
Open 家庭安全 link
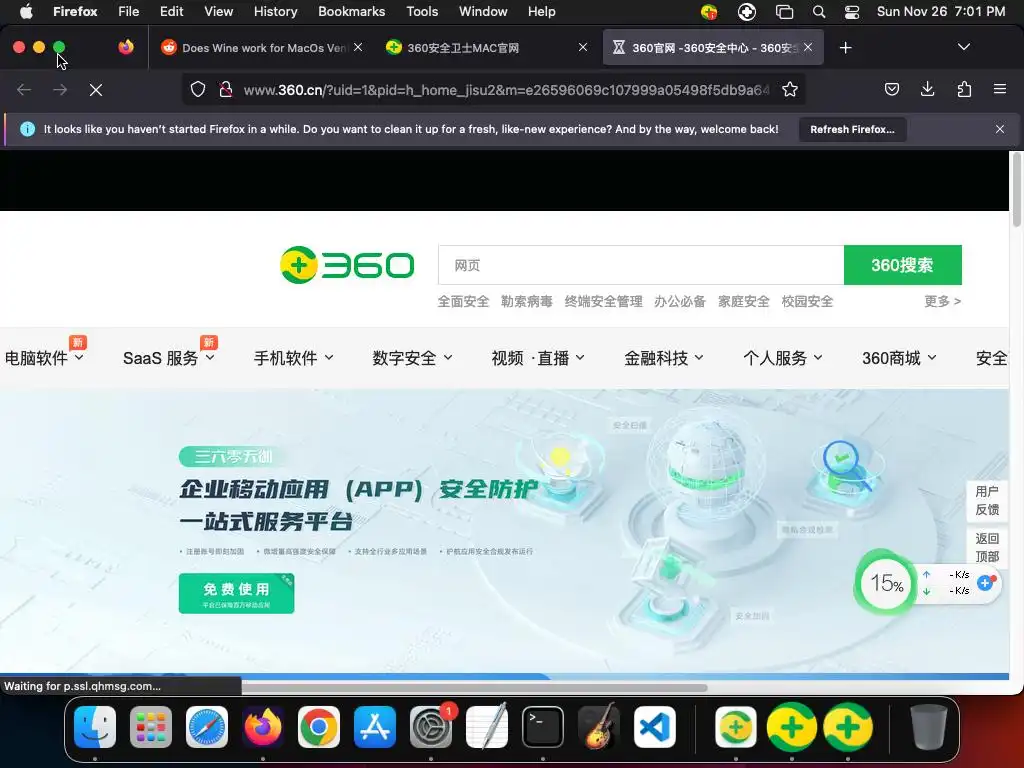click(x=744, y=302)
